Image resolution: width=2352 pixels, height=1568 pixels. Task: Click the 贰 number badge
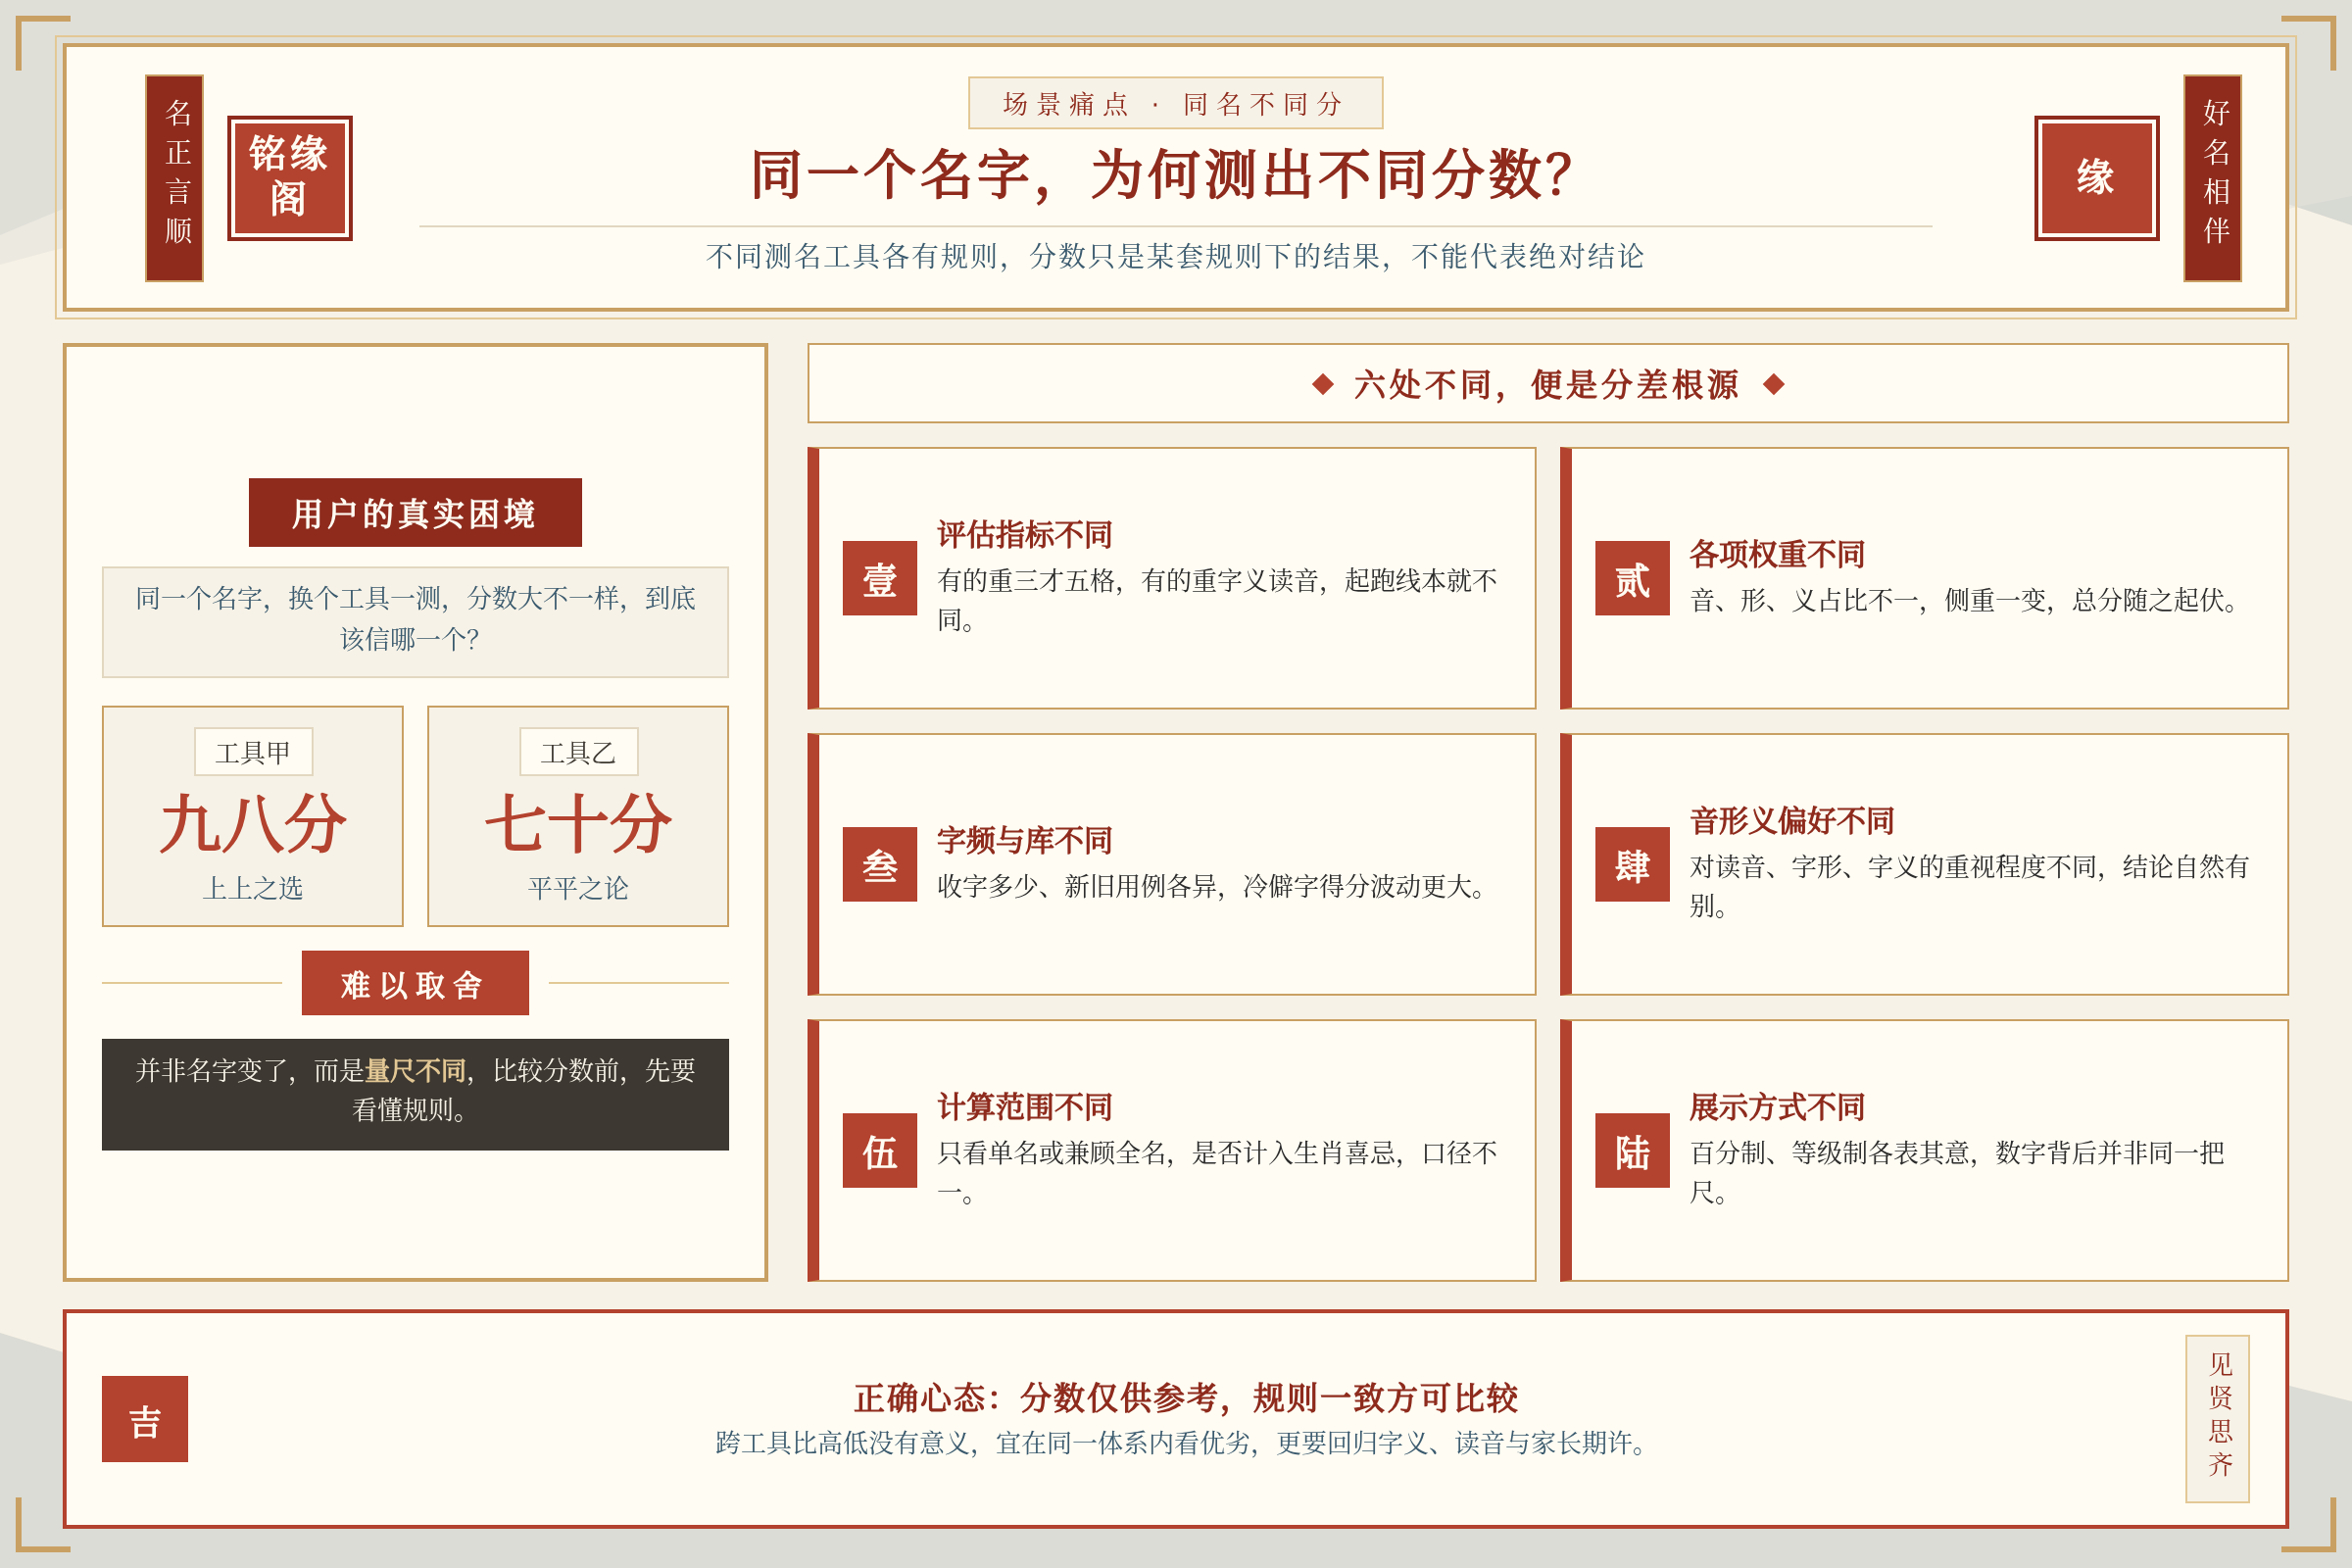tap(1632, 578)
